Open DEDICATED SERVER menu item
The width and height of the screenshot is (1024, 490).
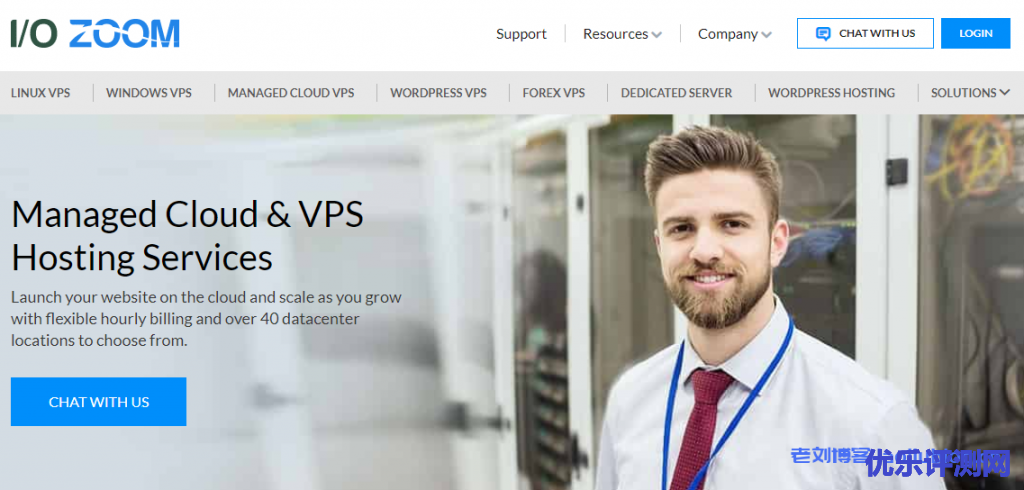[677, 93]
